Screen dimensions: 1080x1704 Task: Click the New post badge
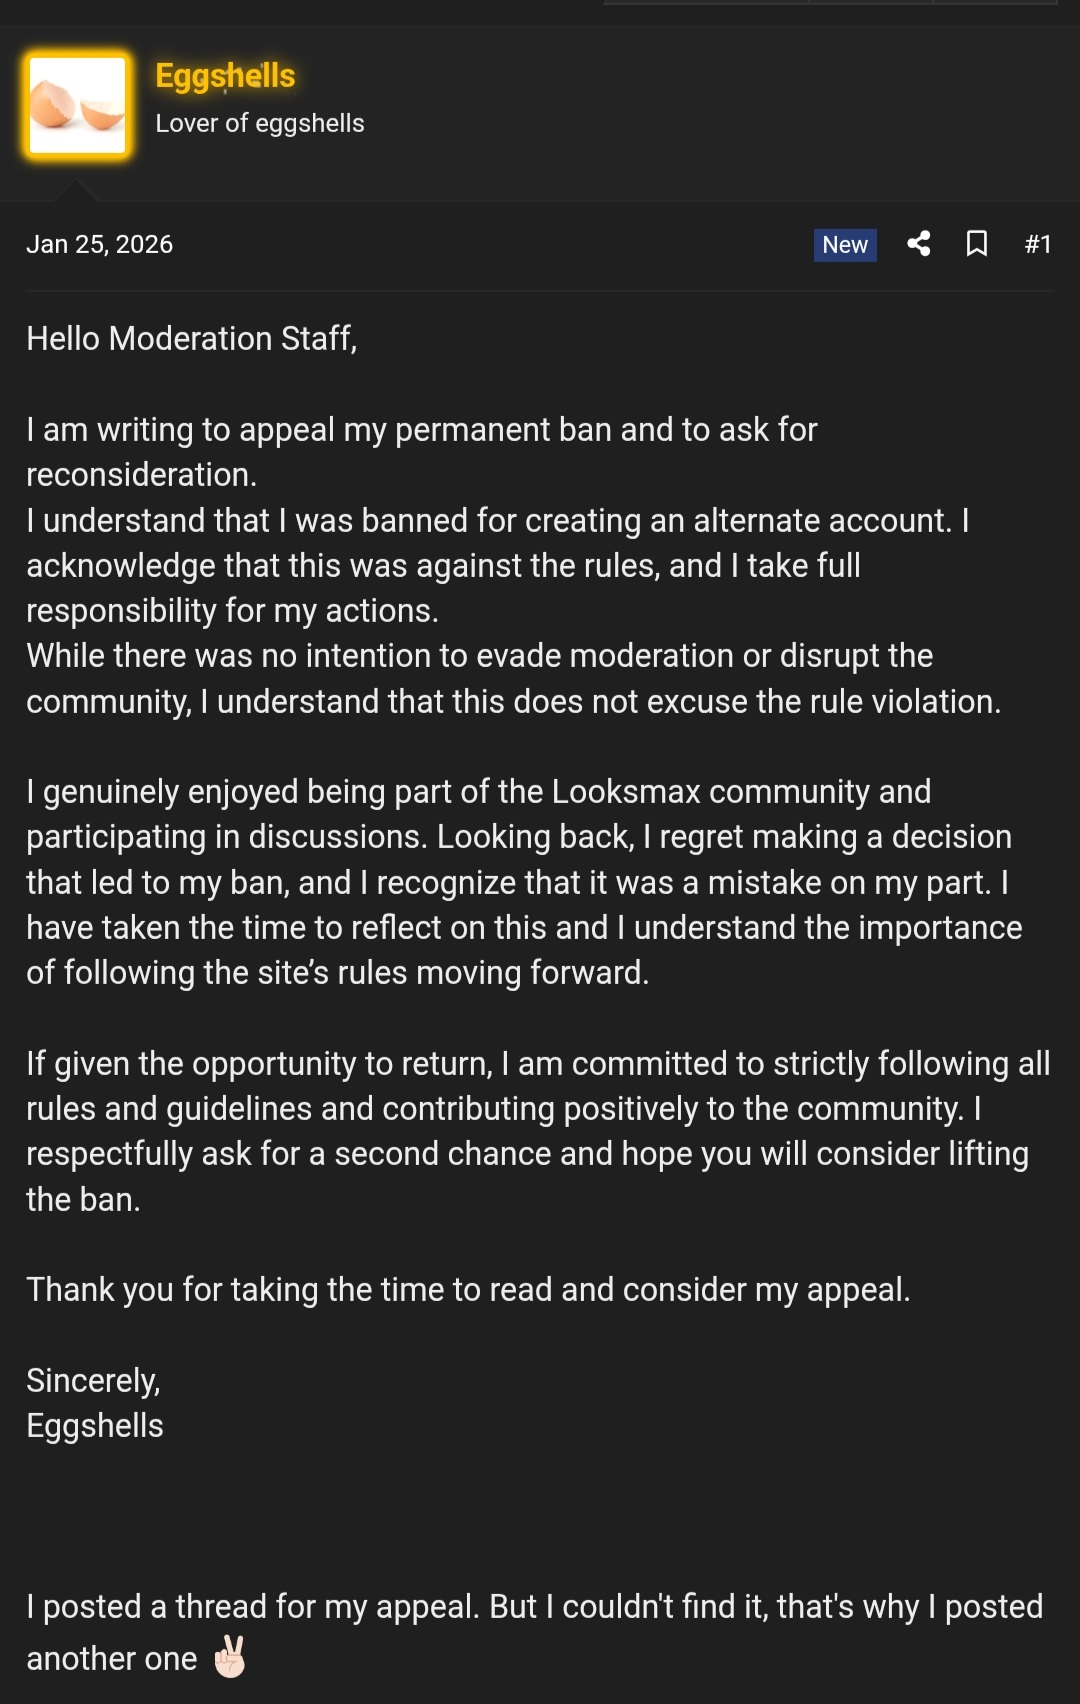pyautogui.click(x=845, y=245)
